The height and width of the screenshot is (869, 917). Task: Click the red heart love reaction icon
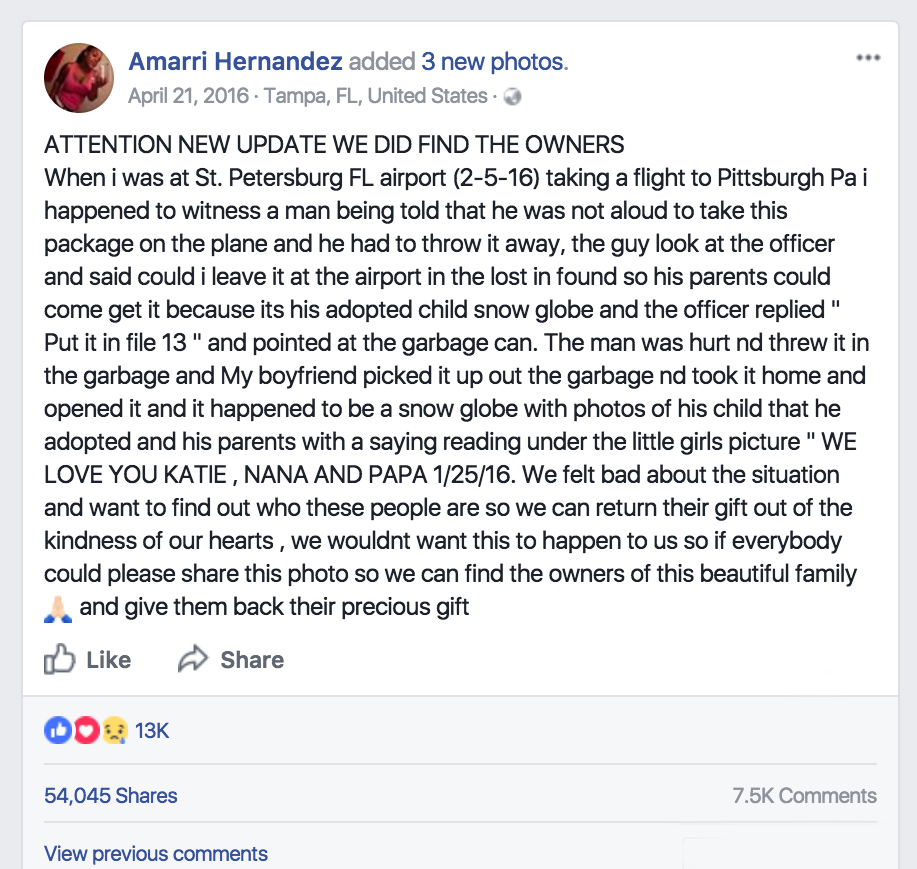pyautogui.click(x=86, y=731)
